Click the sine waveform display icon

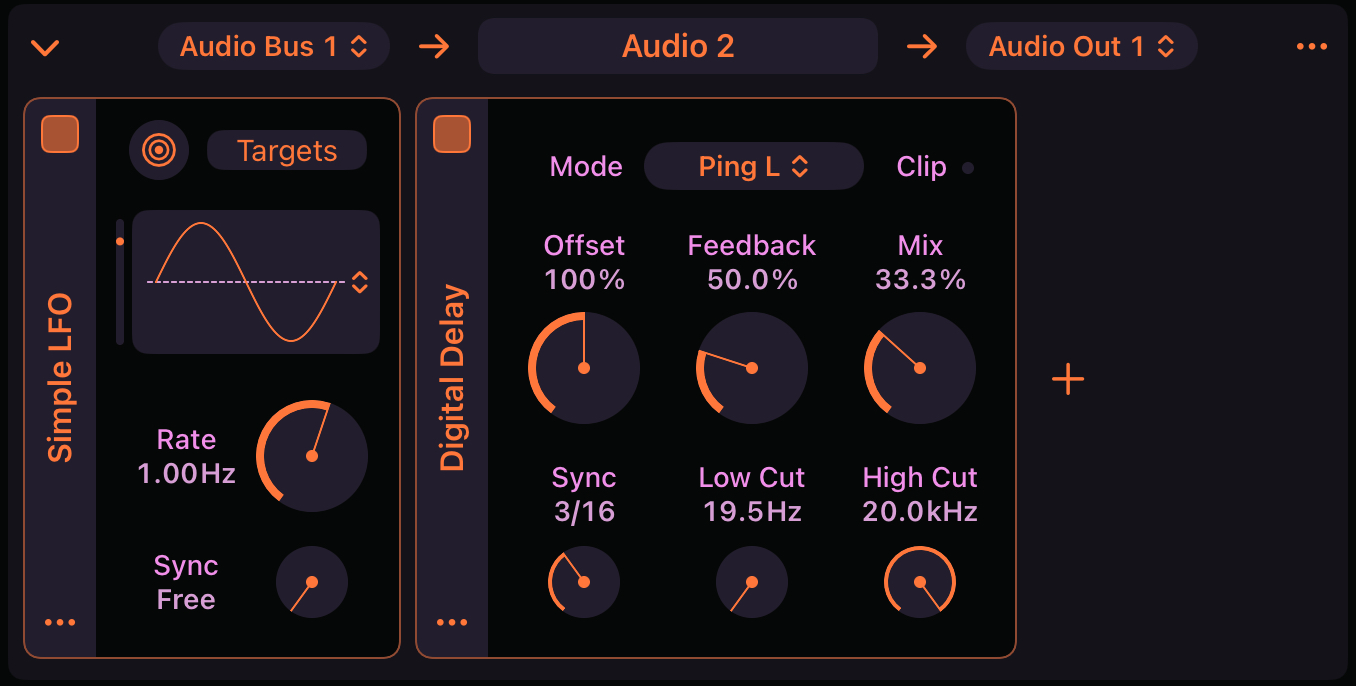pos(255,281)
